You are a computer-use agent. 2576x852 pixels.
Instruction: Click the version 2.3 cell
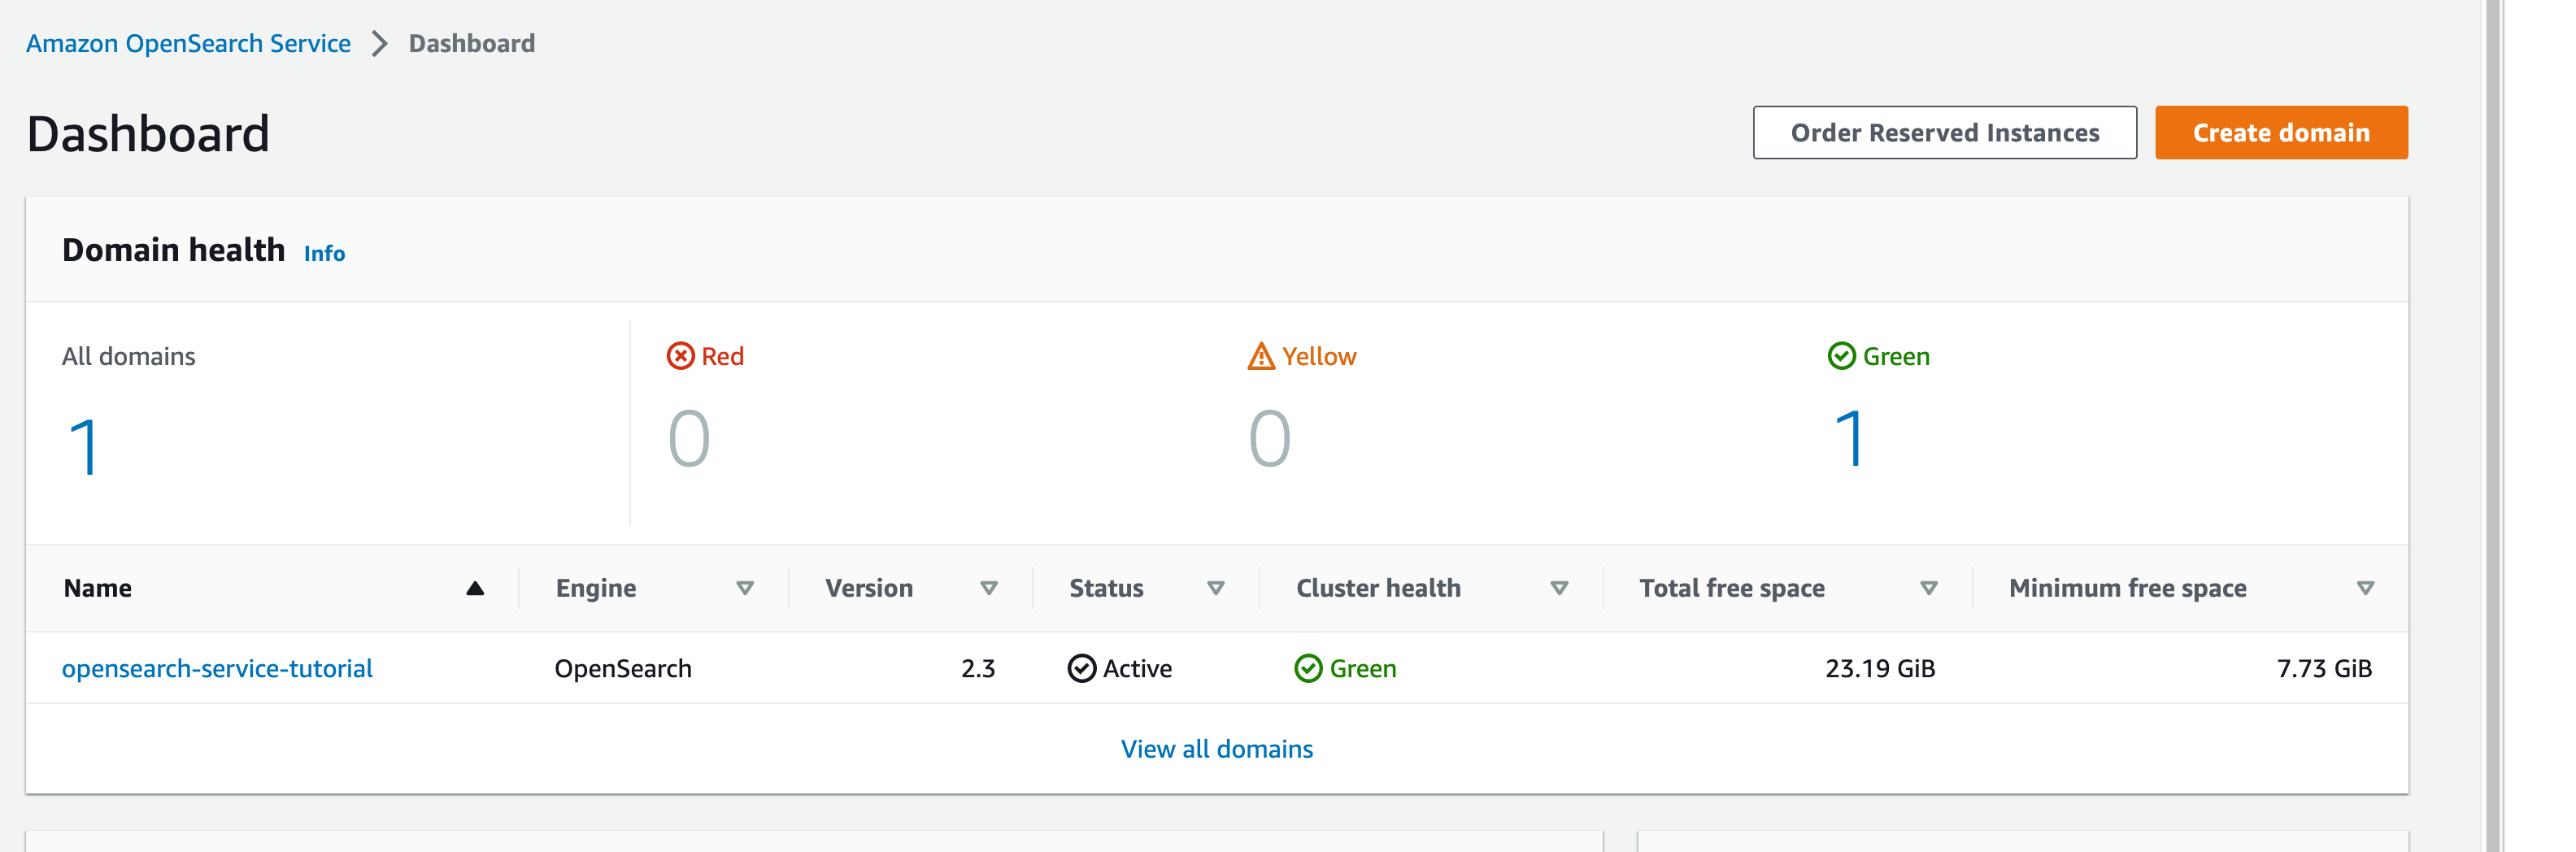tap(978, 668)
